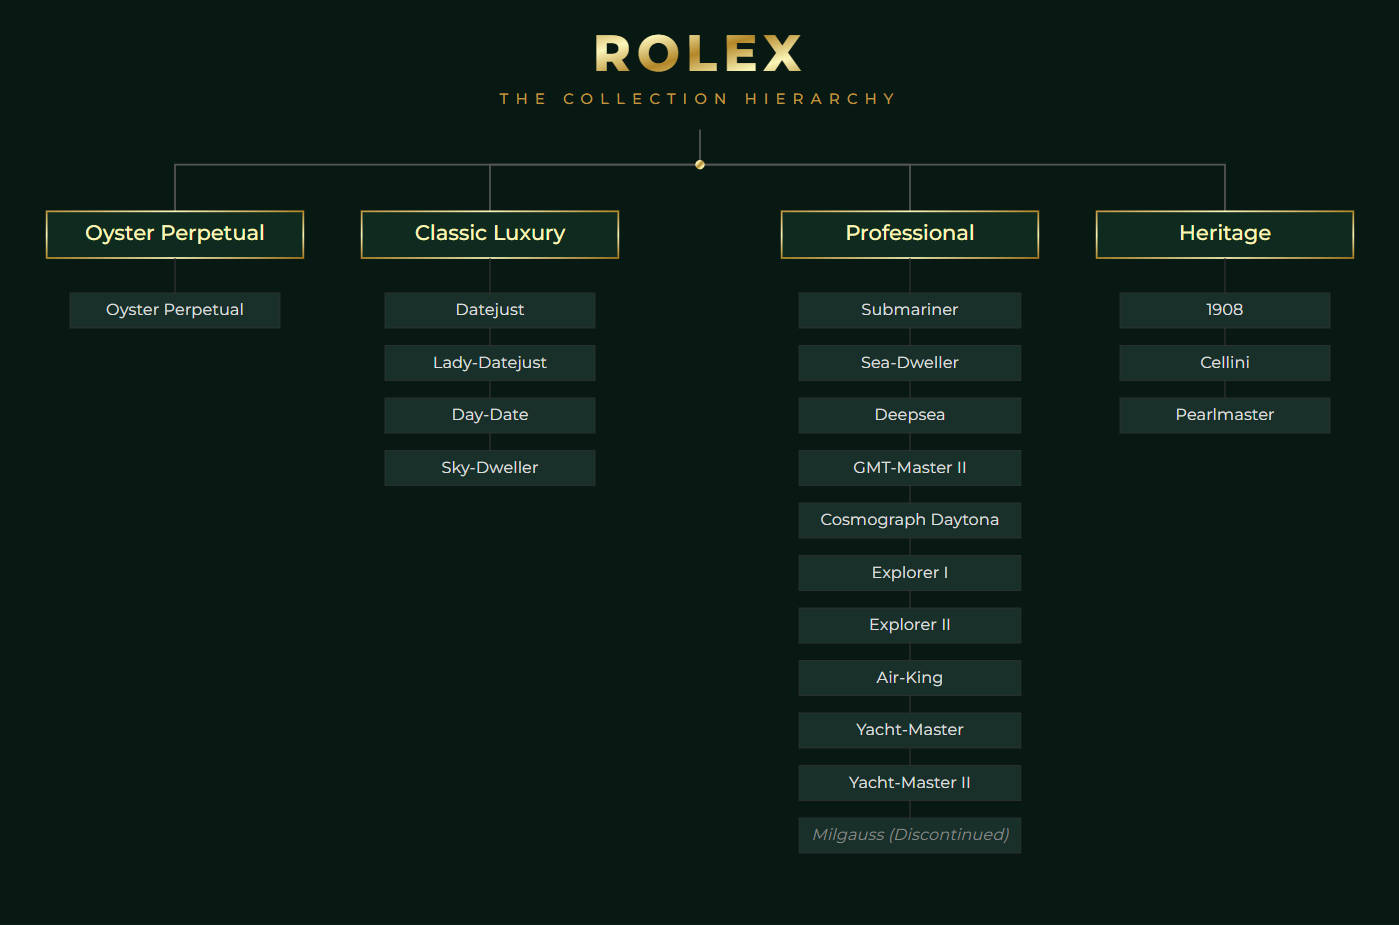The height and width of the screenshot is (925, 1399).
Task: Choose the Deepsea model
Action: pos(909,415)
